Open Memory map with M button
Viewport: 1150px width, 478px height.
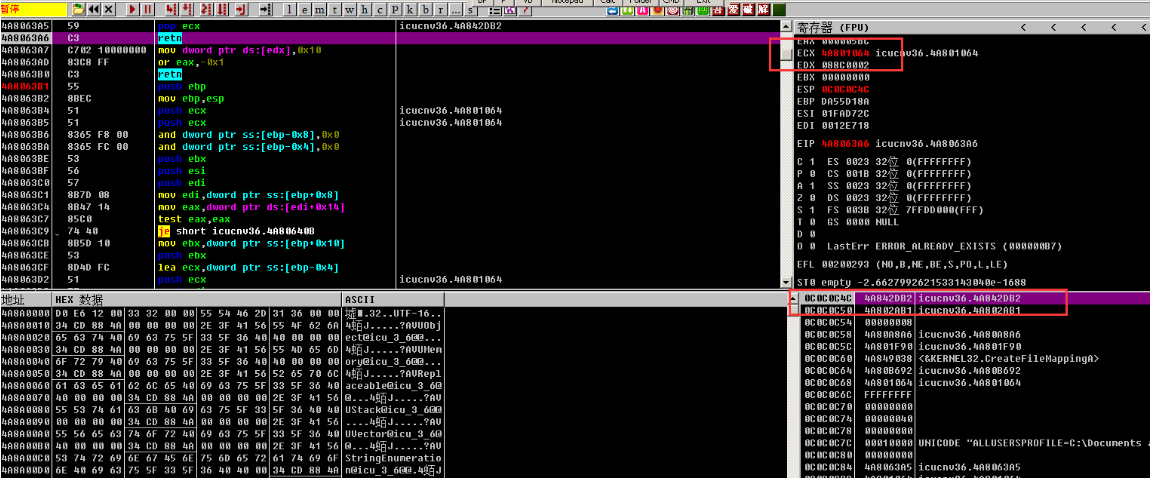[319, 9]
